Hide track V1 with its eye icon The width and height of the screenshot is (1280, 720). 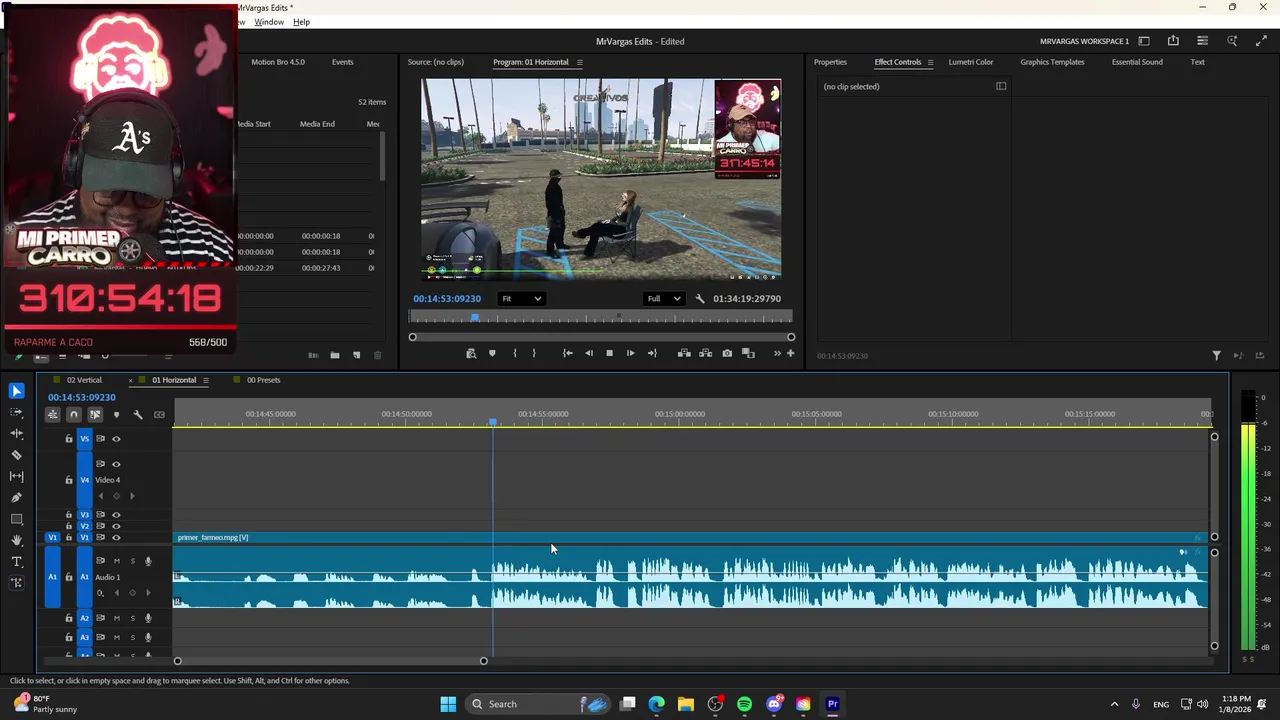[x=116, y=538]
